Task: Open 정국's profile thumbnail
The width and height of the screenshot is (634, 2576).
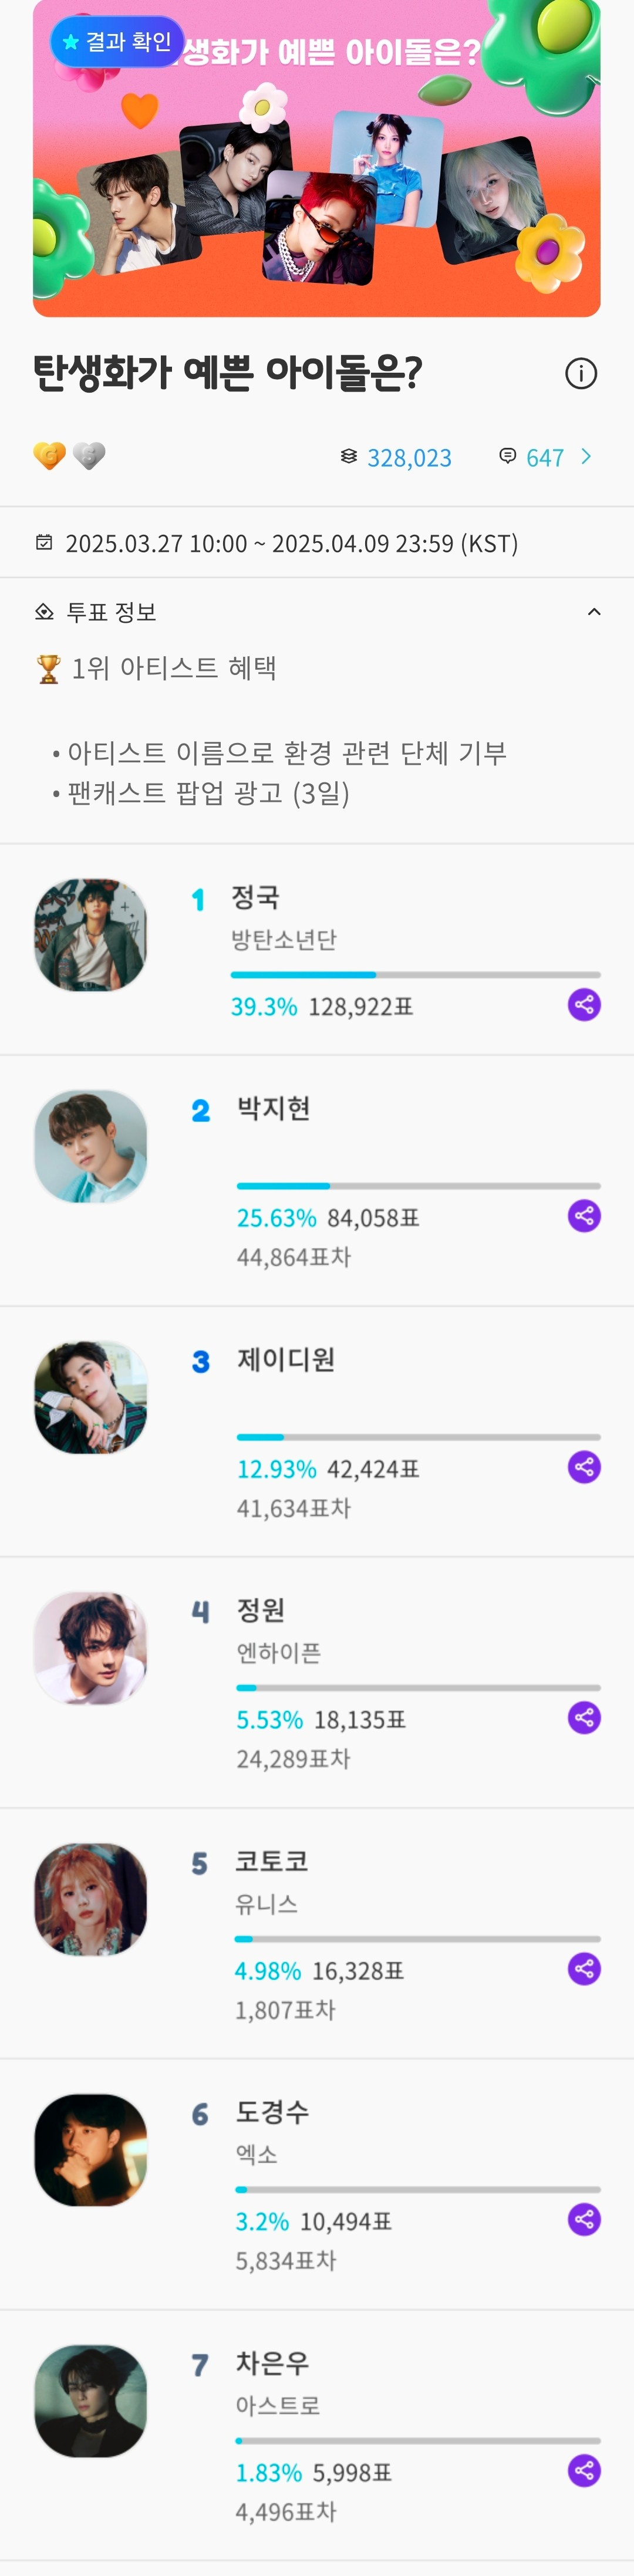Action: (x=91, y=935)
